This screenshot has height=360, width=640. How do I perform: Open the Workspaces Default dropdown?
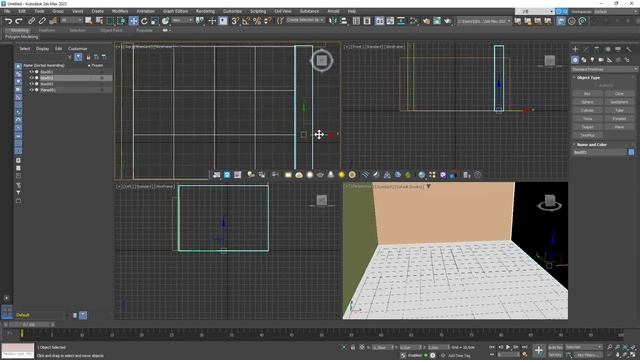[616, 11]
